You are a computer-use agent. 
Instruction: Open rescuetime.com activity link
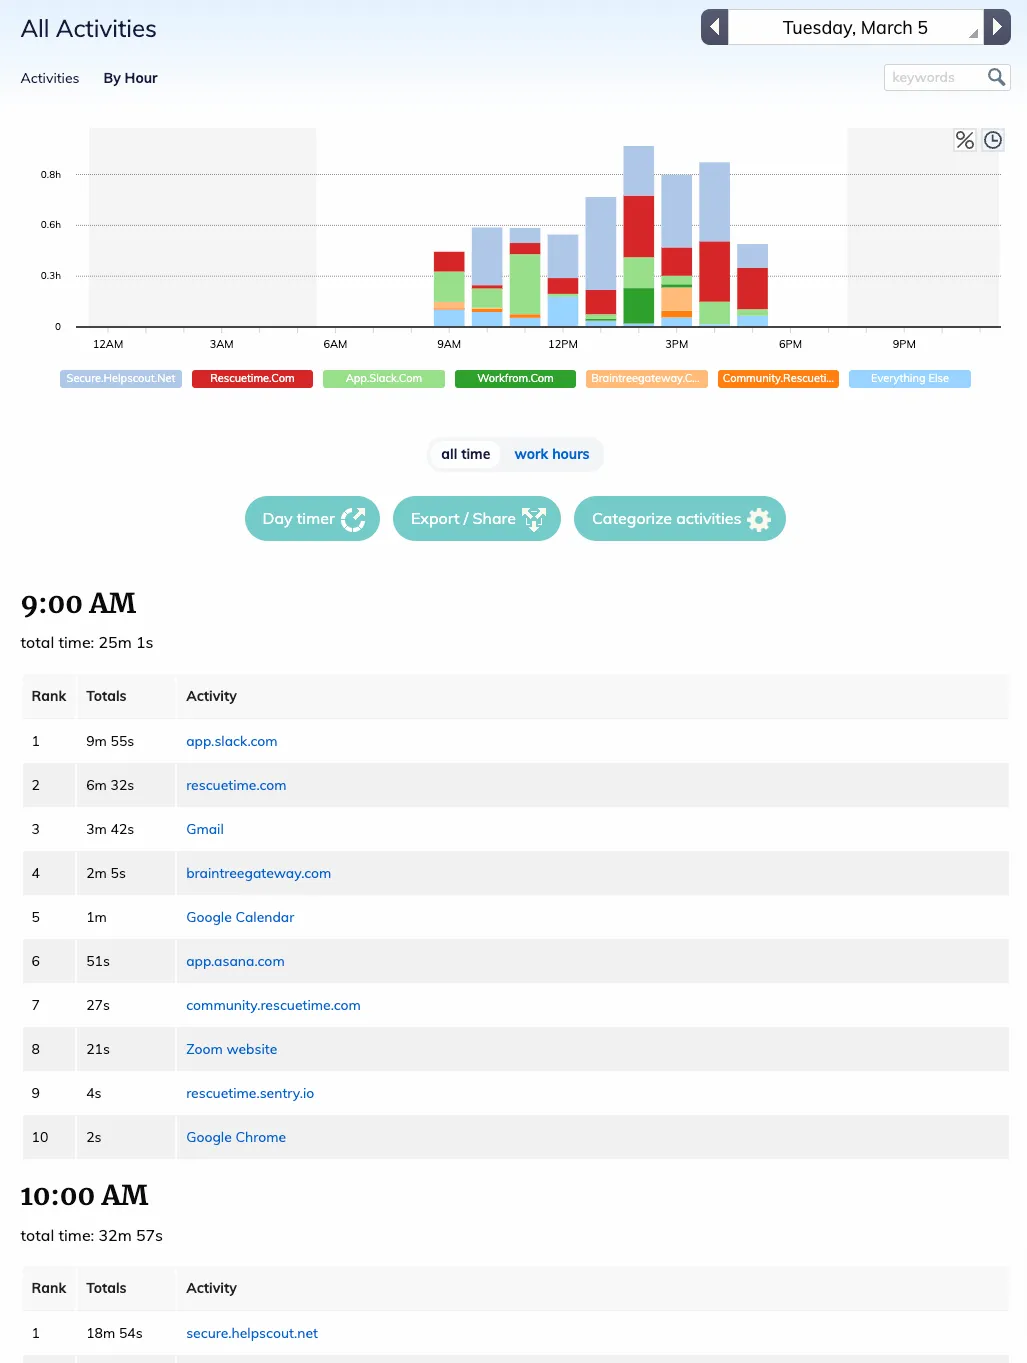(x=236, y=785)
